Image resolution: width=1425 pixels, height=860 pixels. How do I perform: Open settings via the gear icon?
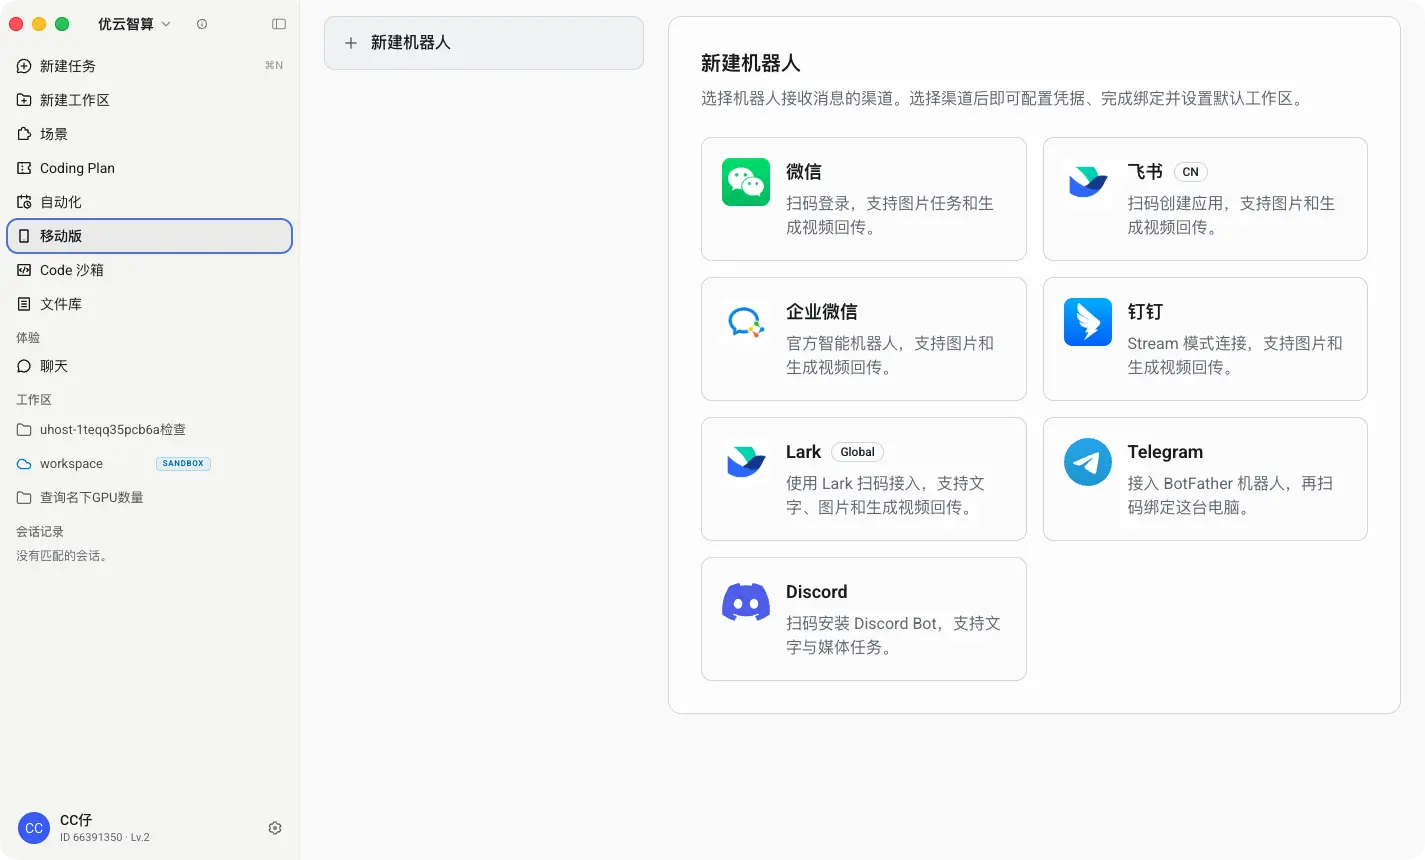pyautogui.click(x=275, y=828)
